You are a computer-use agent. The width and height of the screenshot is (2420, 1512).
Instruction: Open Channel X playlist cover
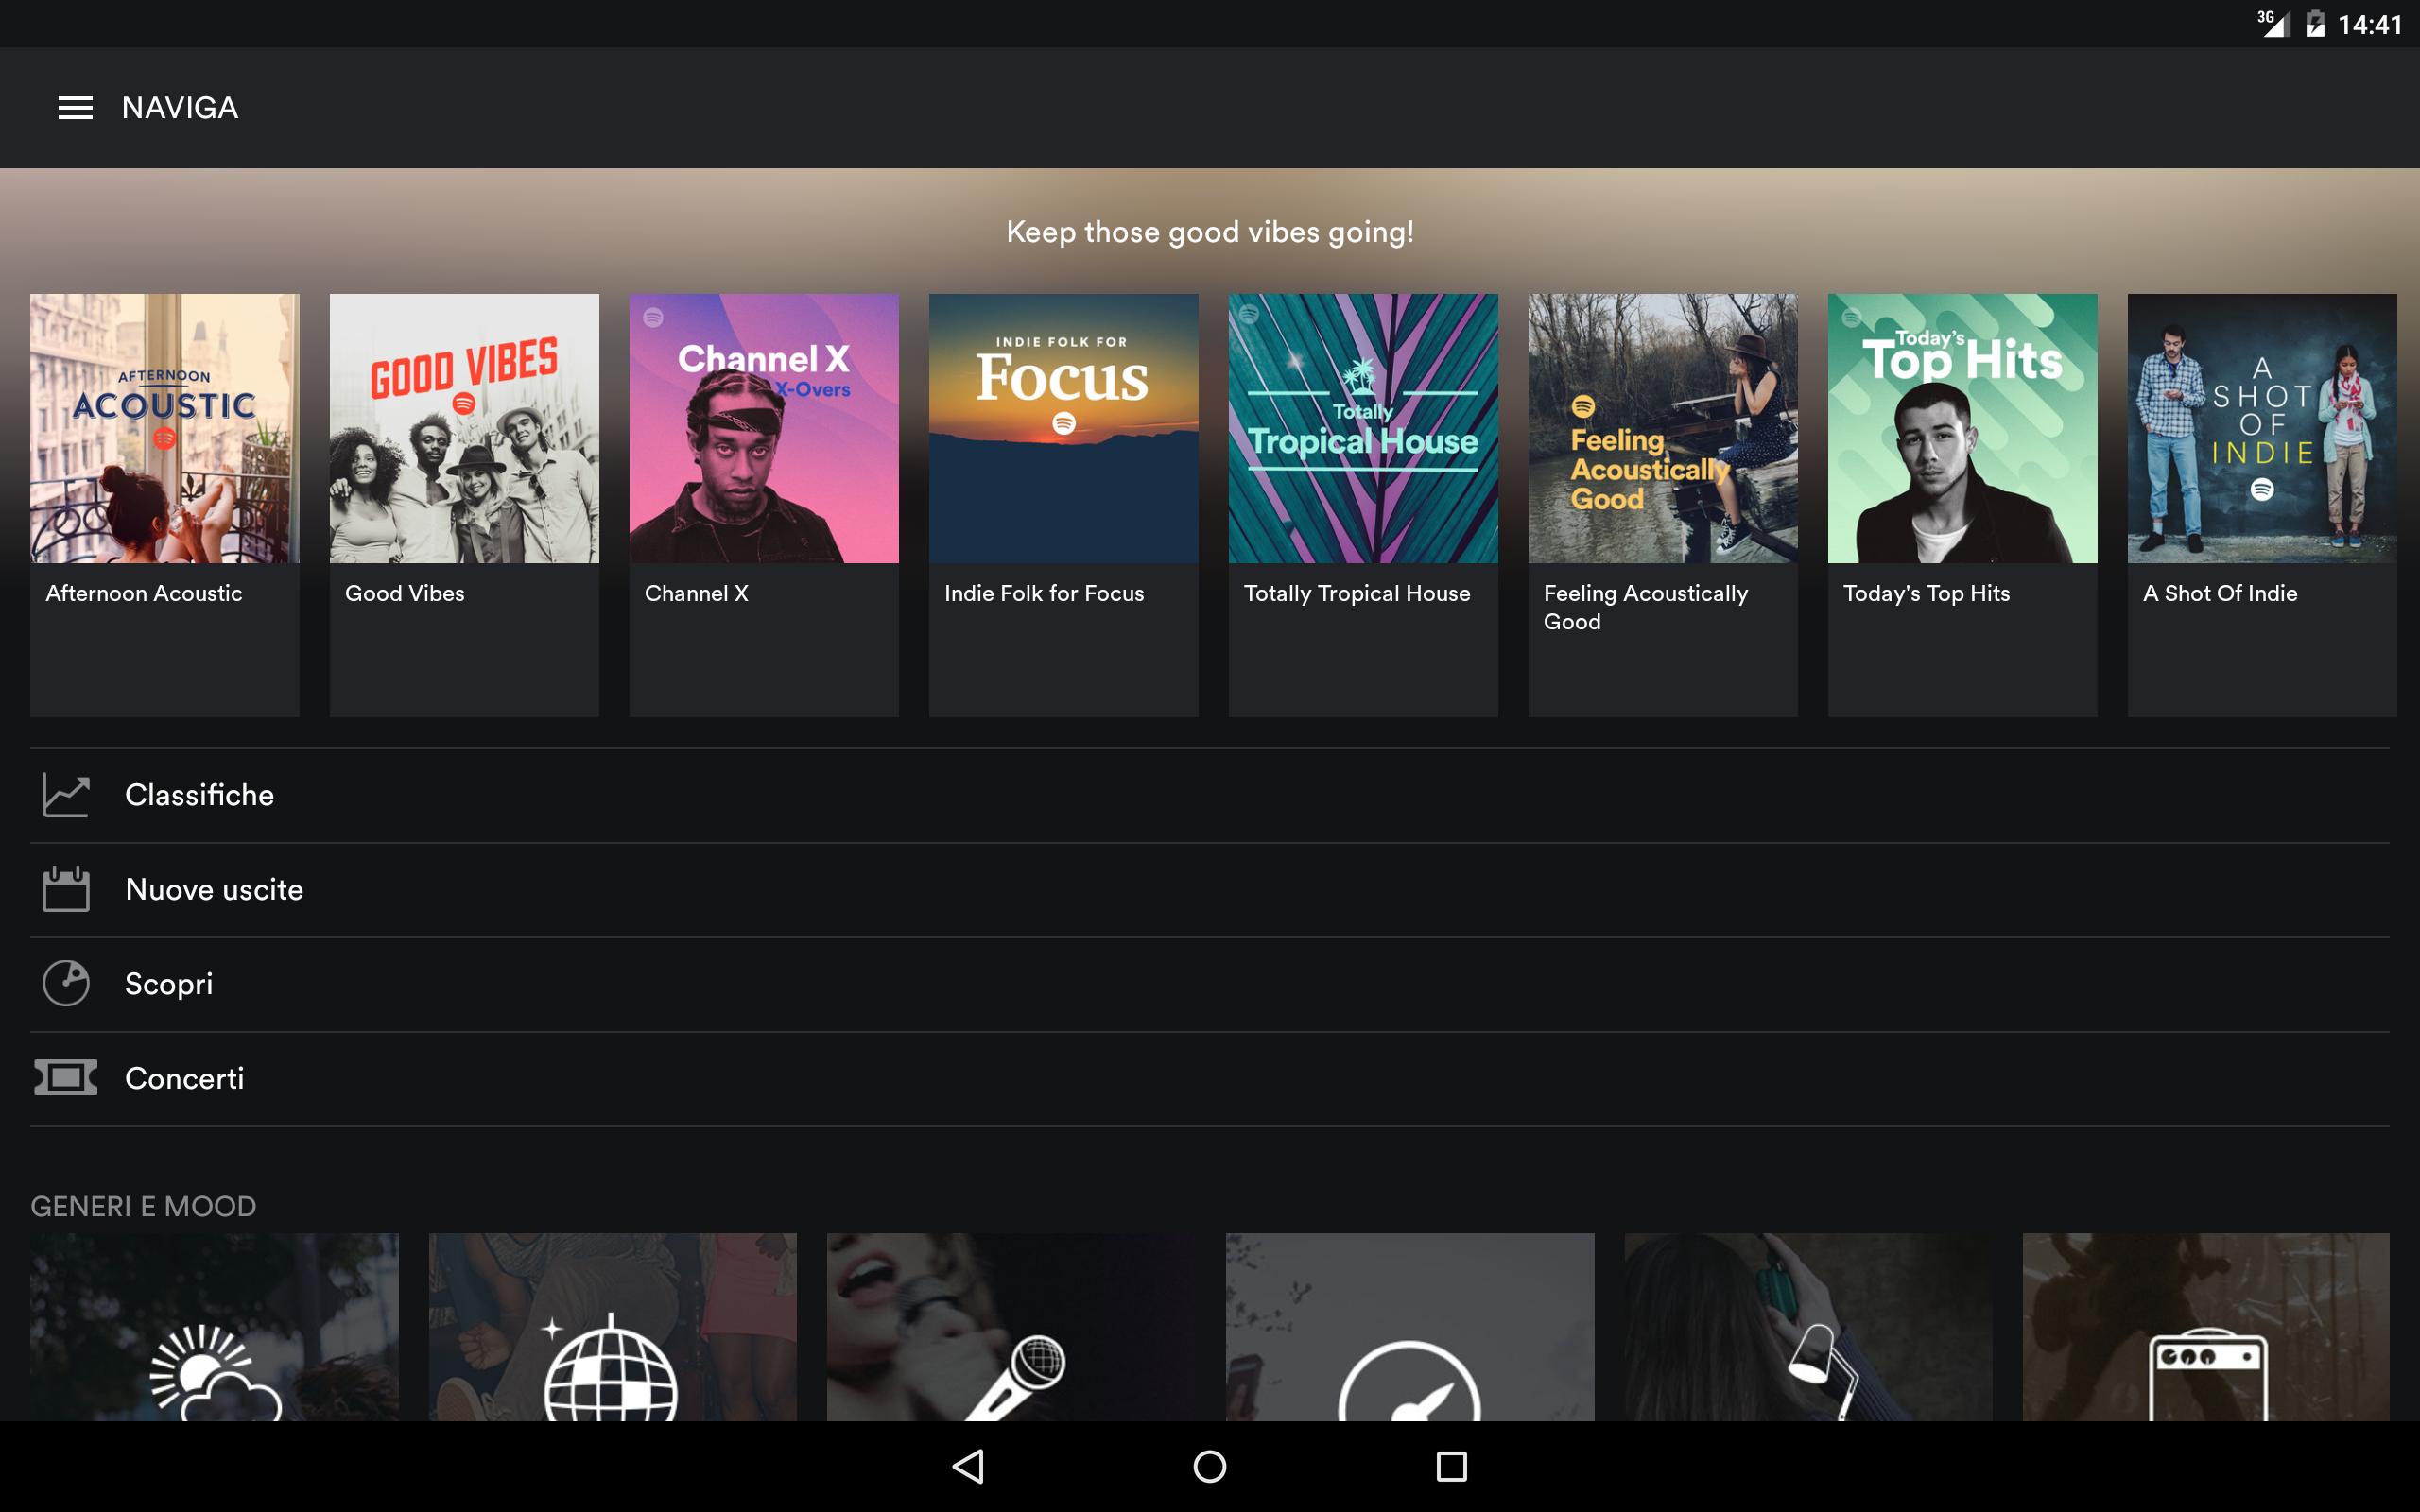tap(764, 428)
